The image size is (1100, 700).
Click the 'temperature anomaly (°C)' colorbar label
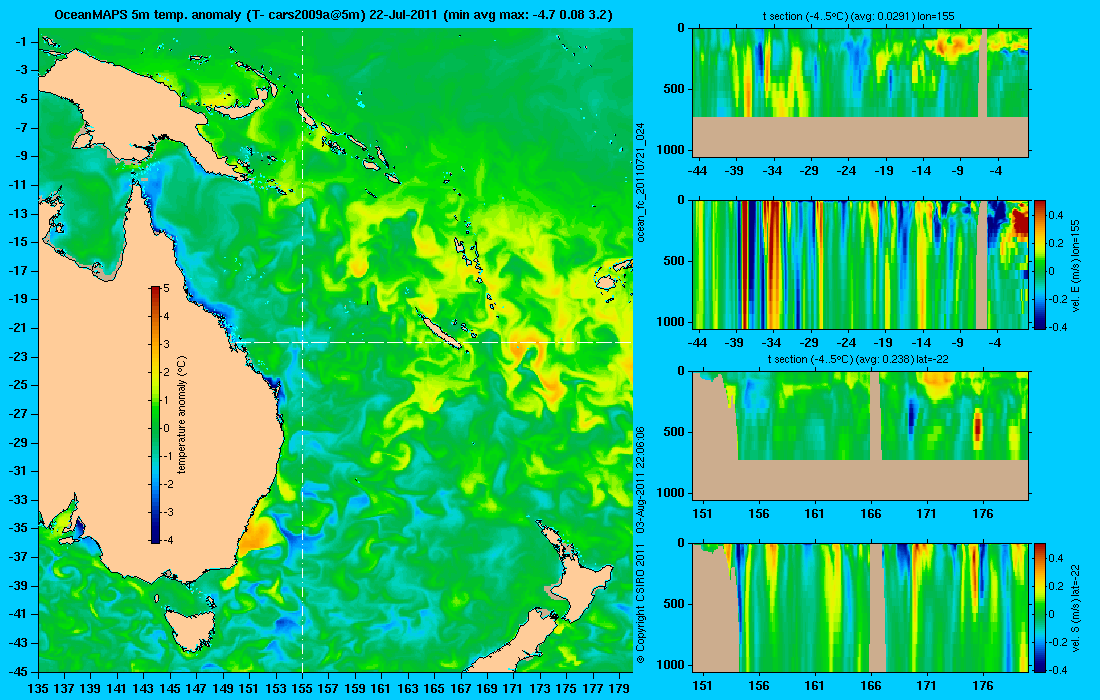pyautogui.click(x=182, y=415)
